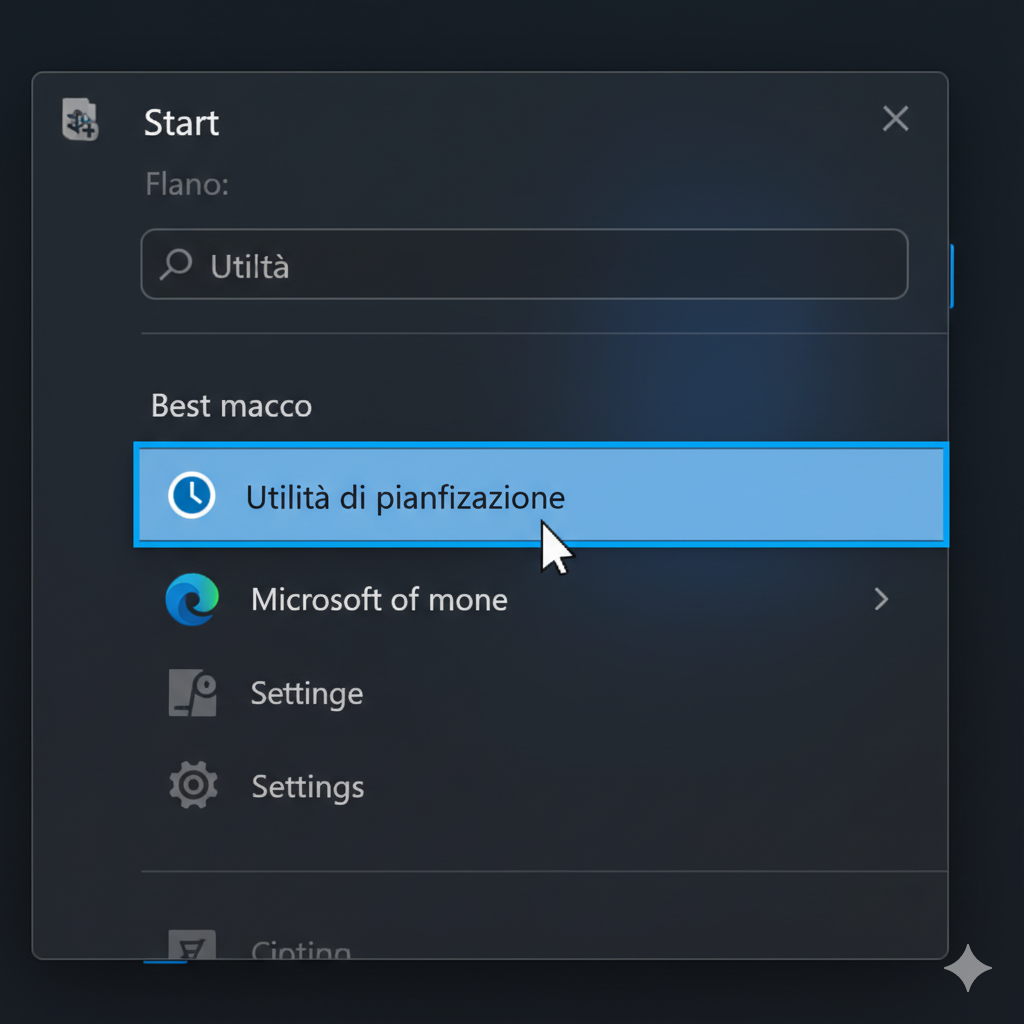The height and width of the screenshot is (1024, 1024).
Task: Click the gear icon beside Settings
Action: pyautogui.click(x=193, y=786)
